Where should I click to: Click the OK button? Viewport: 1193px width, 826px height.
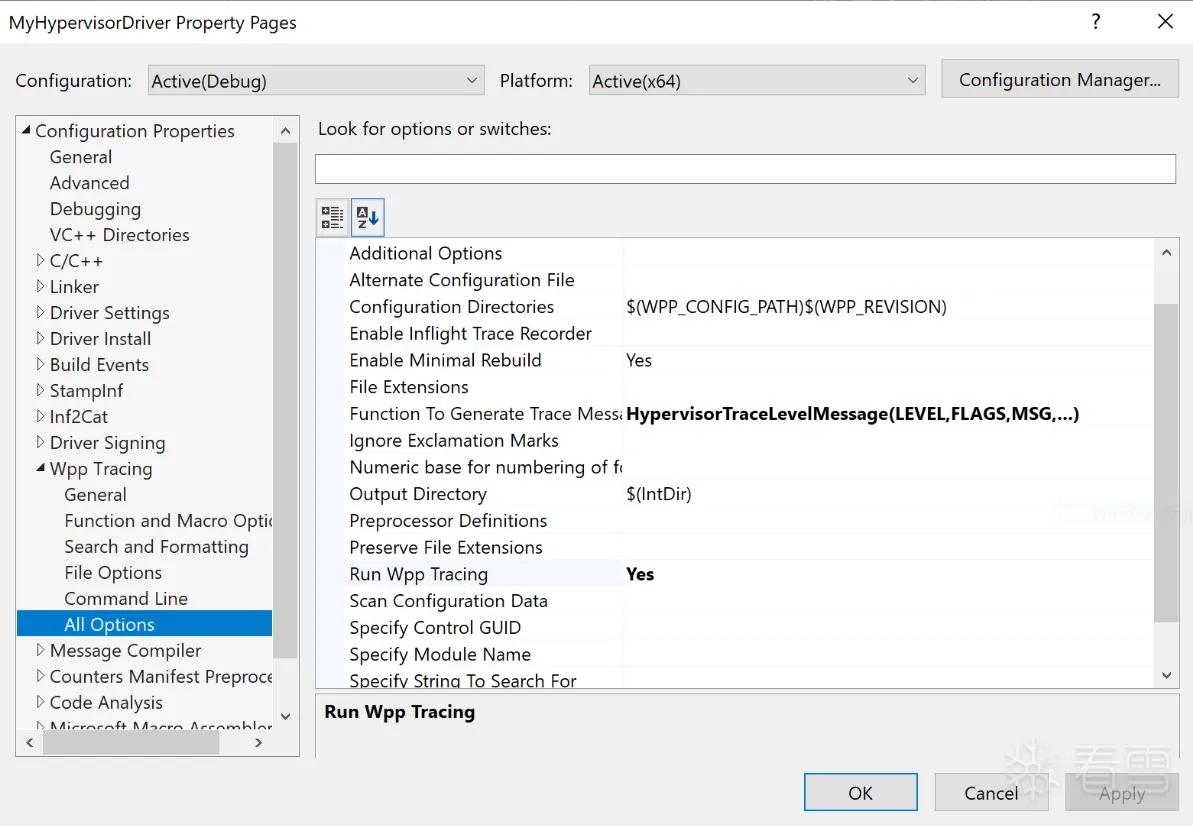(861, 793)
